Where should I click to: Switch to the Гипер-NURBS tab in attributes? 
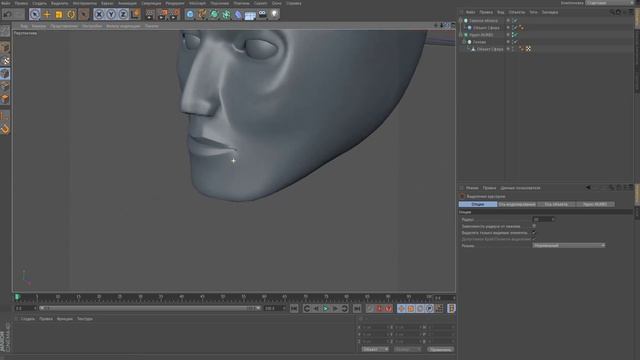595,204
